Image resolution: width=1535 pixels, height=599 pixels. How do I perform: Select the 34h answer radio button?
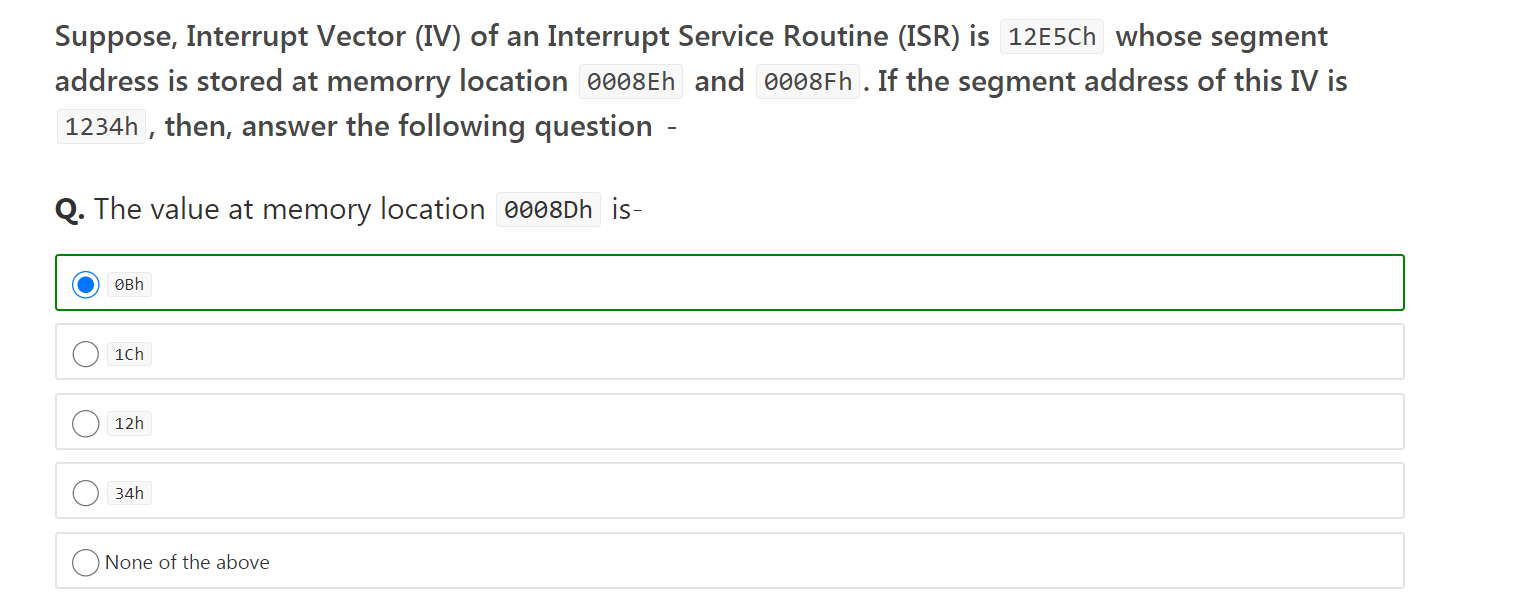tap(85, 492)
